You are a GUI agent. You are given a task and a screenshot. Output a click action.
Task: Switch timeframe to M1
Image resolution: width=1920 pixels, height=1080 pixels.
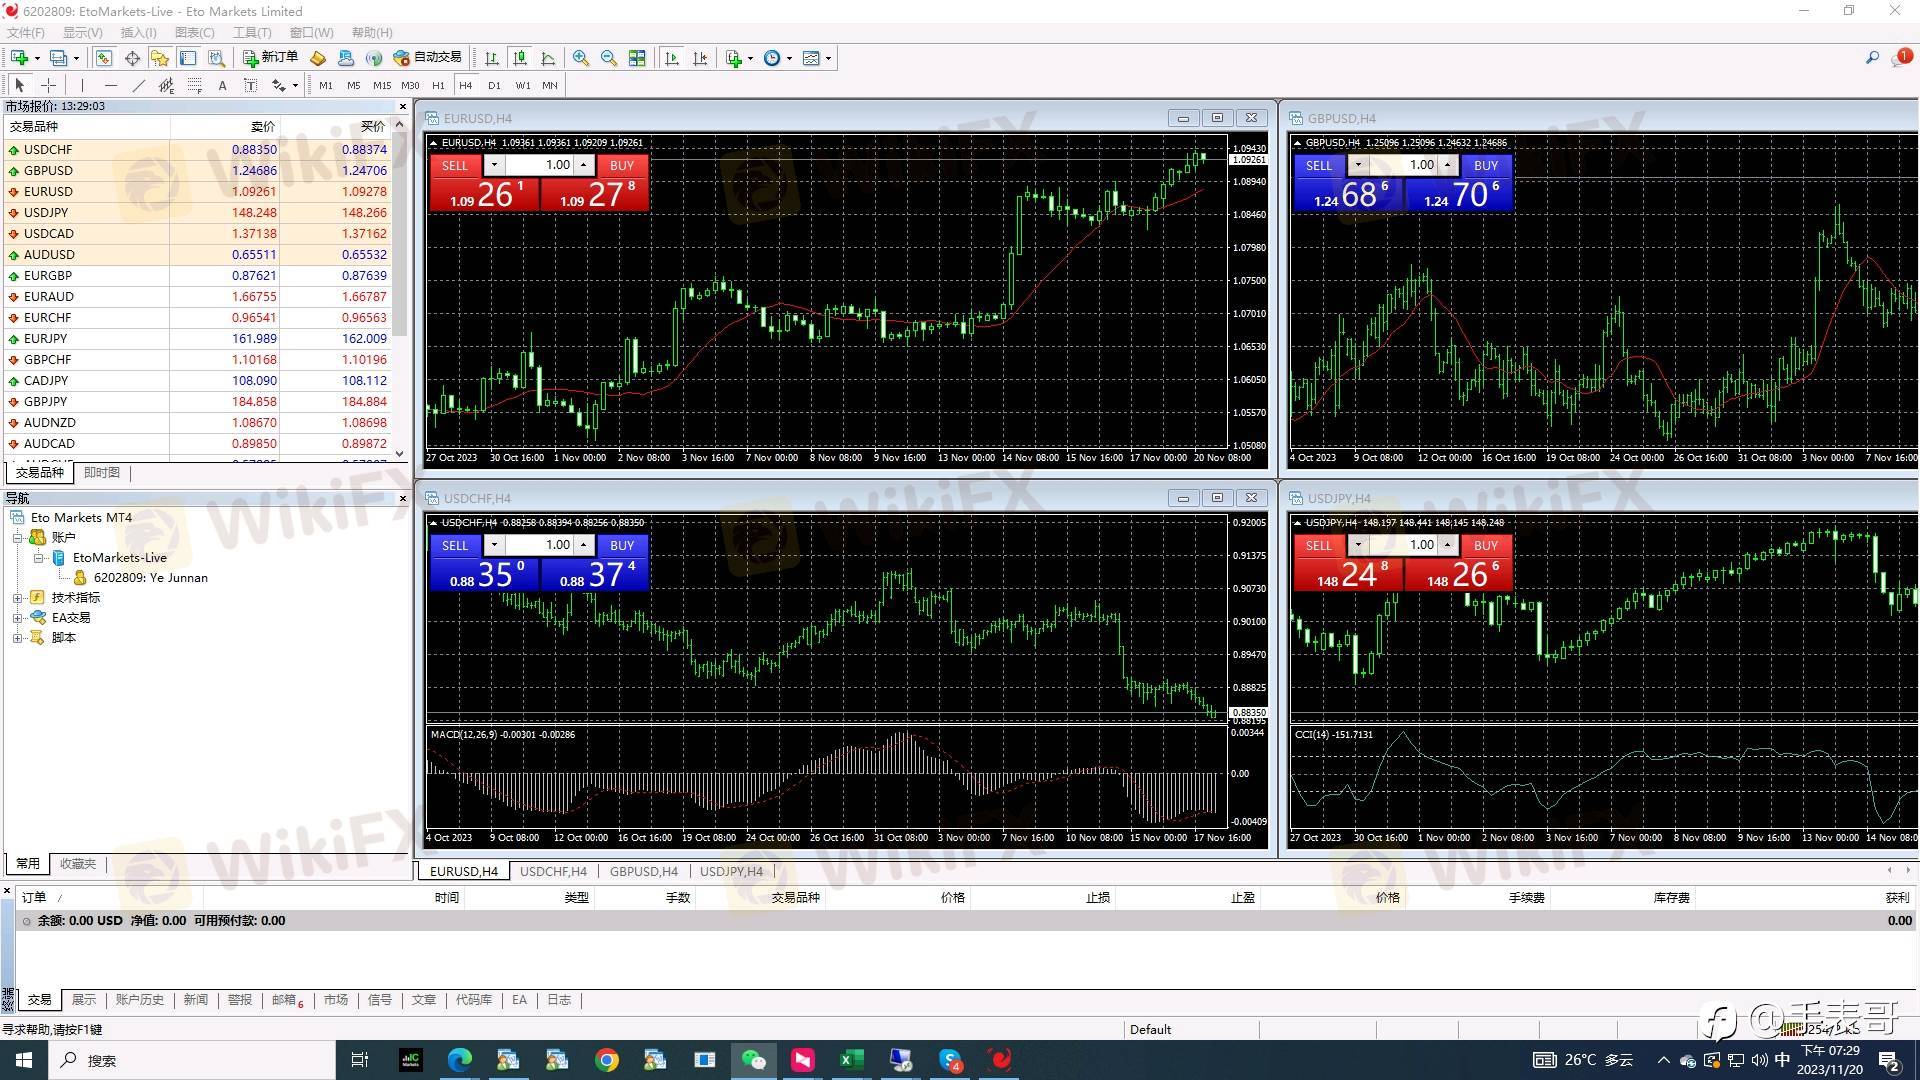click(x=326, y=85)
